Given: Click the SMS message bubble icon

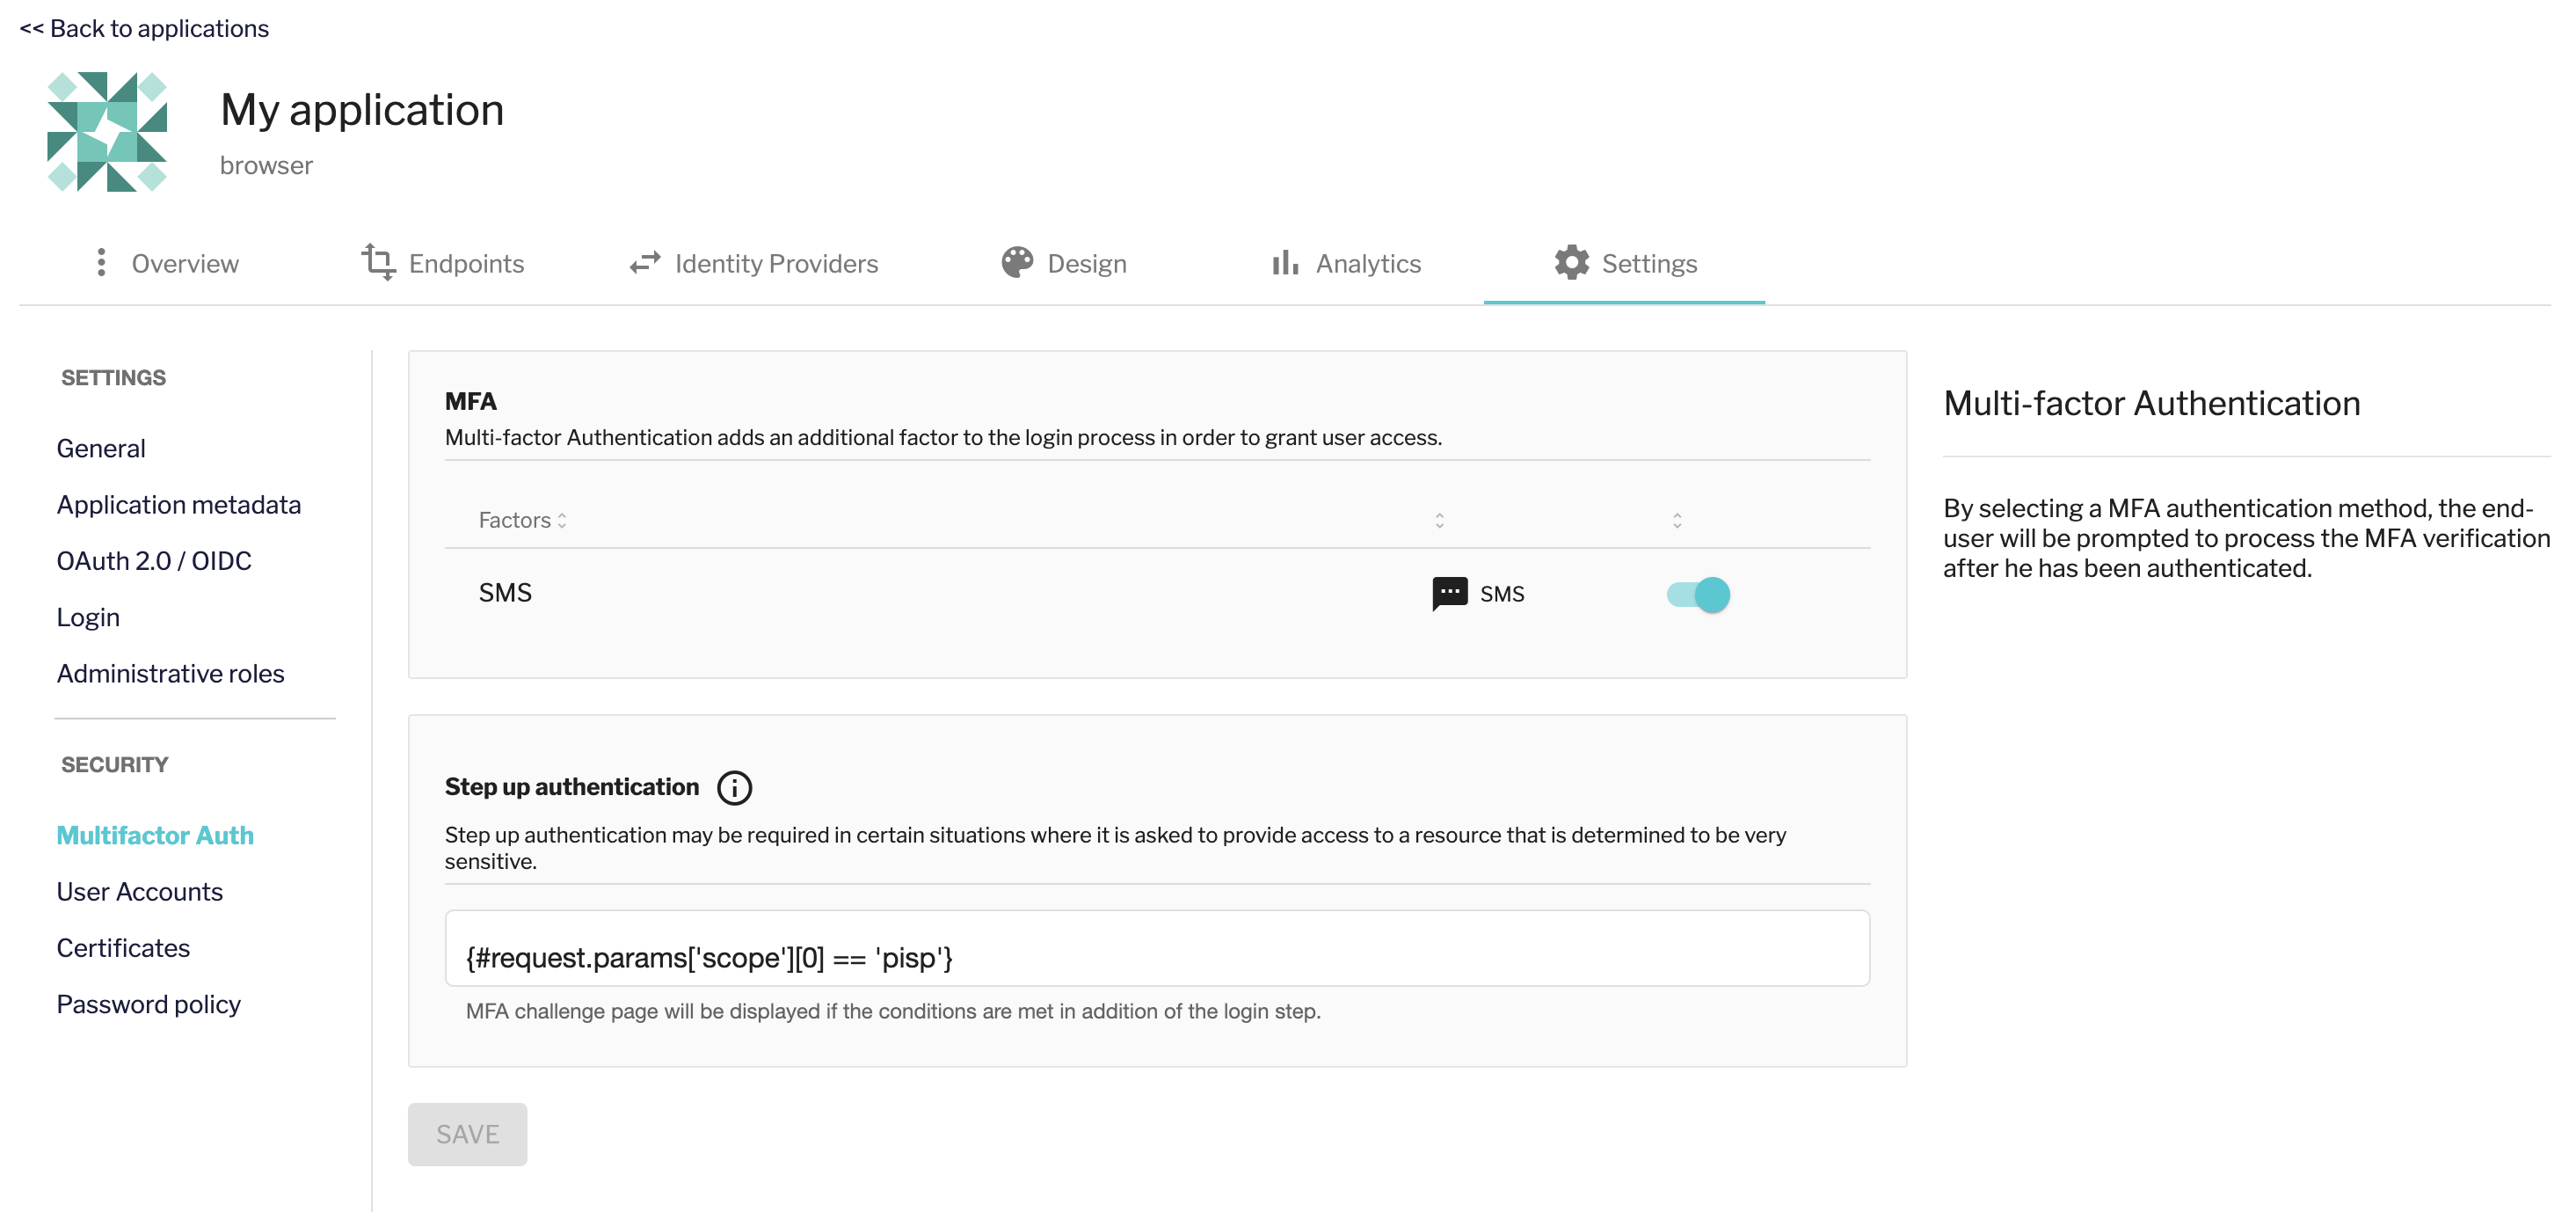Looking at the screenshot, I should (x=1449, y=594).
